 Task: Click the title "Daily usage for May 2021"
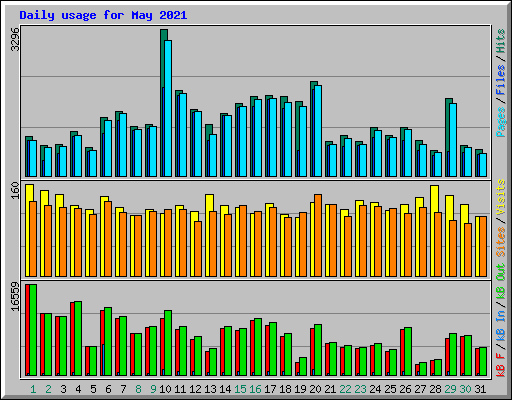click(103, 15)
